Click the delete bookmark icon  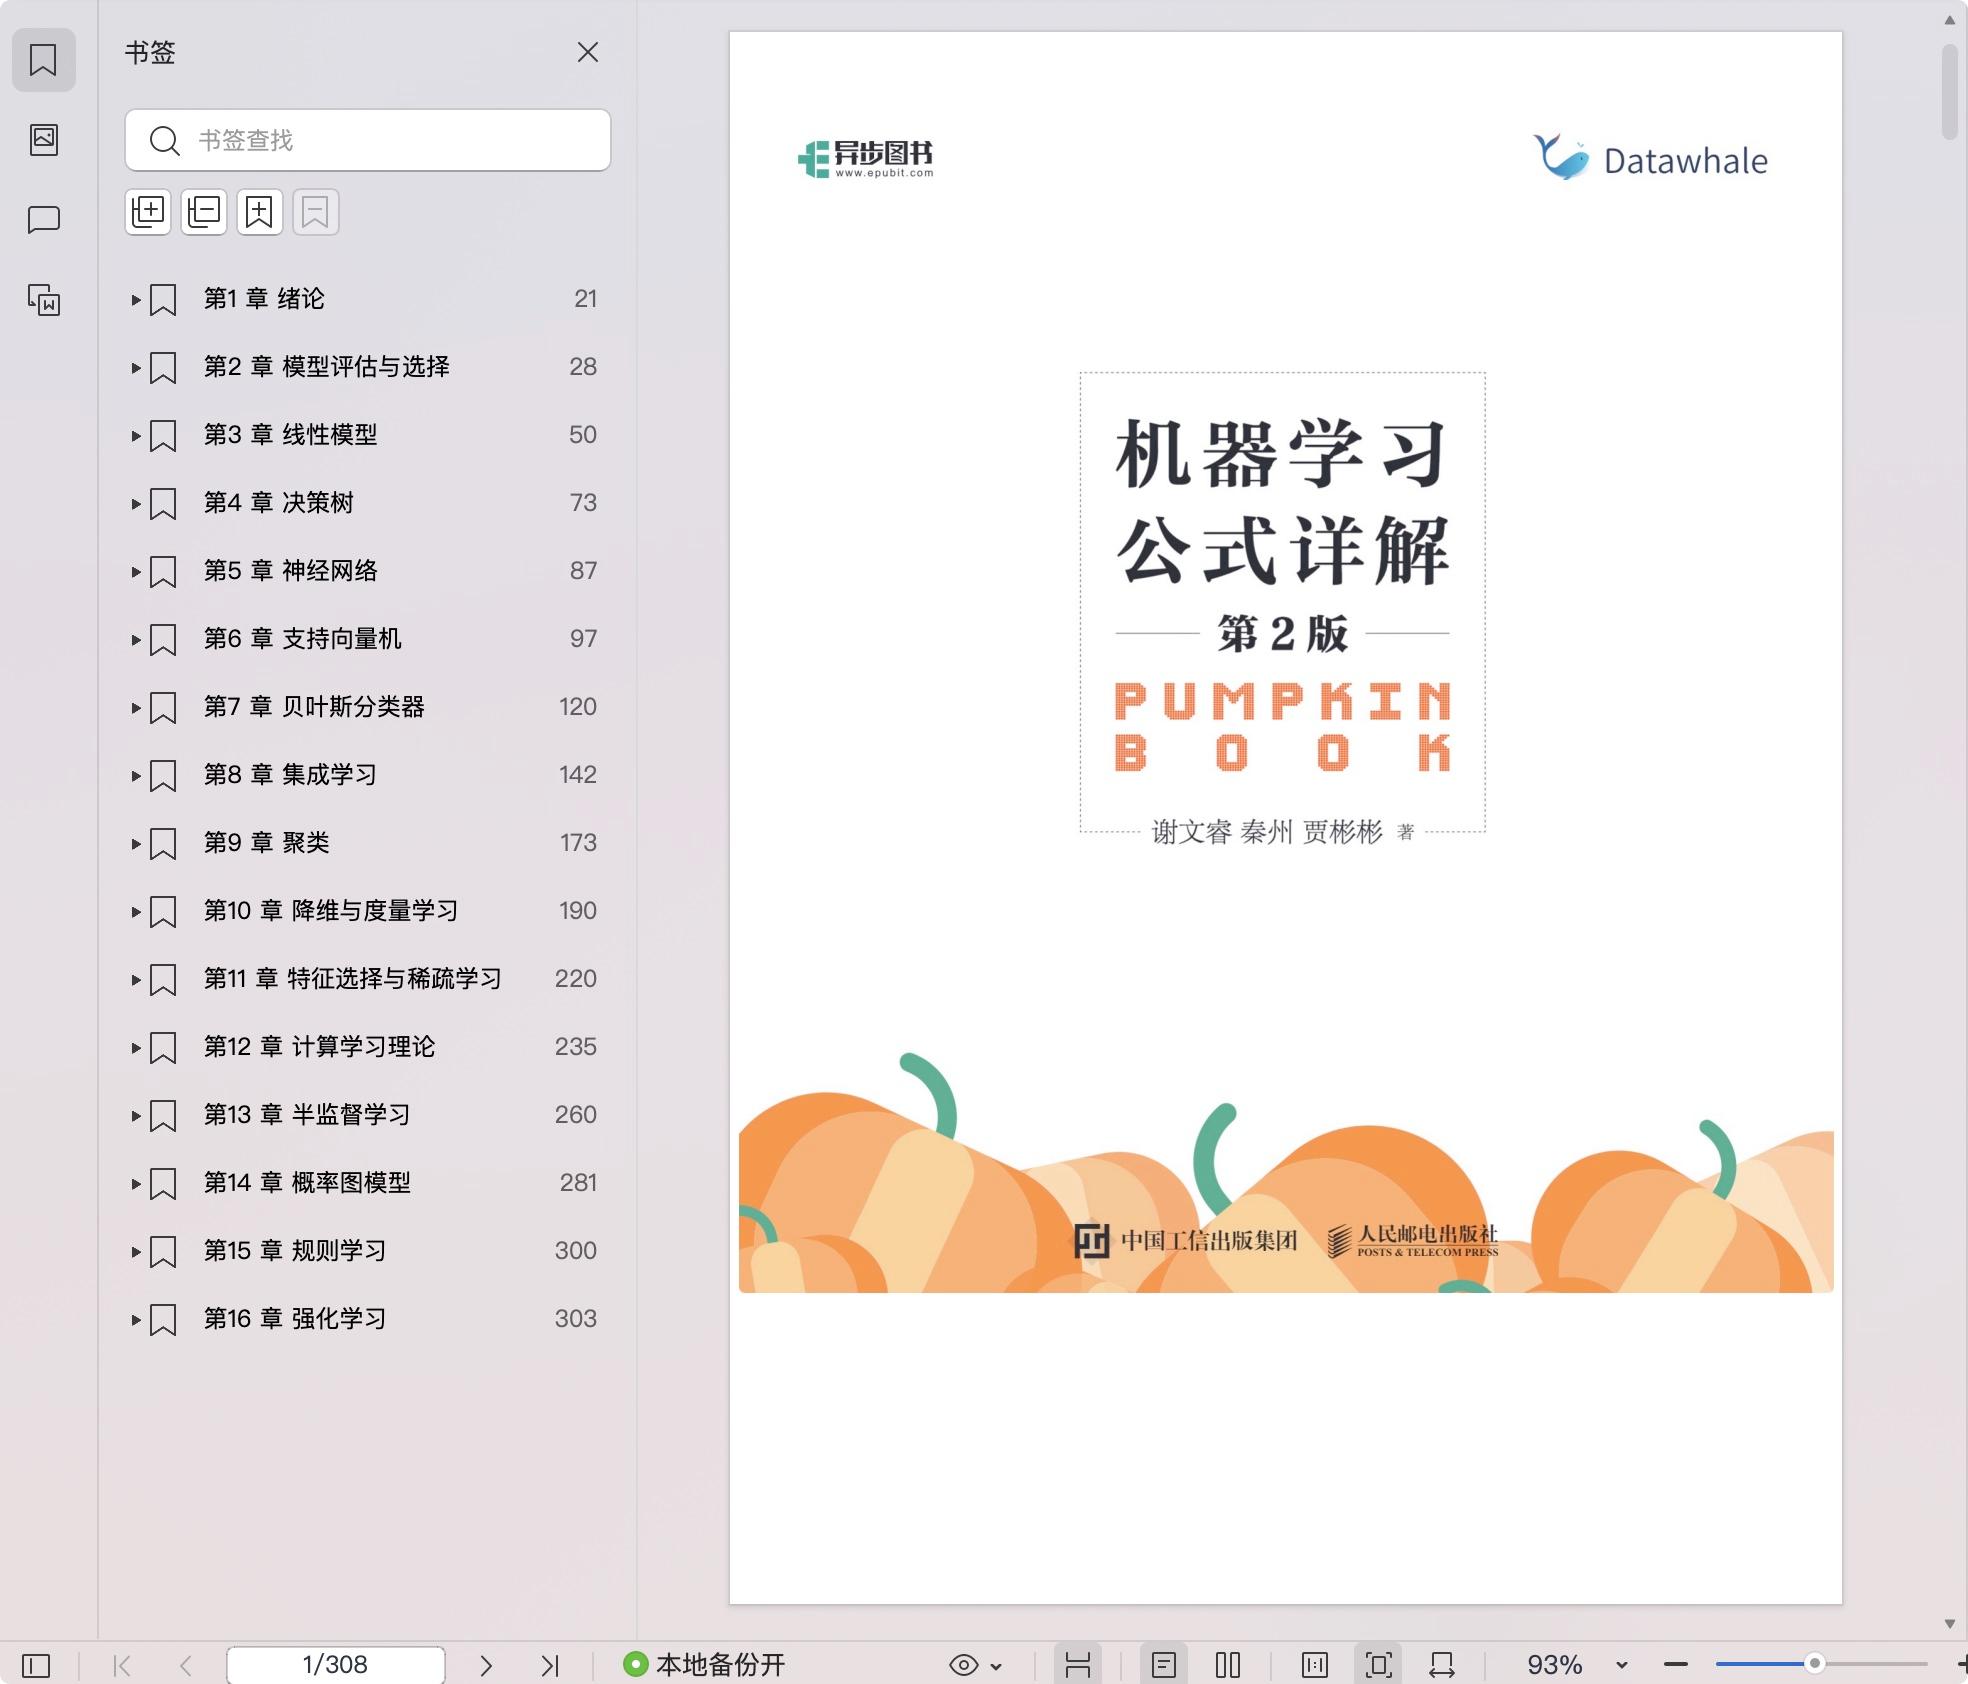316,212
